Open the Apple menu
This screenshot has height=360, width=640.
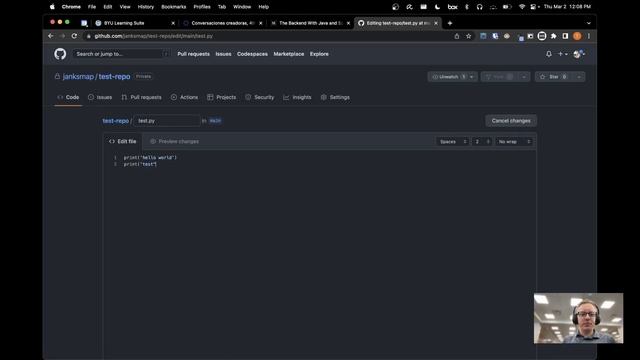(x=52, y=7)
